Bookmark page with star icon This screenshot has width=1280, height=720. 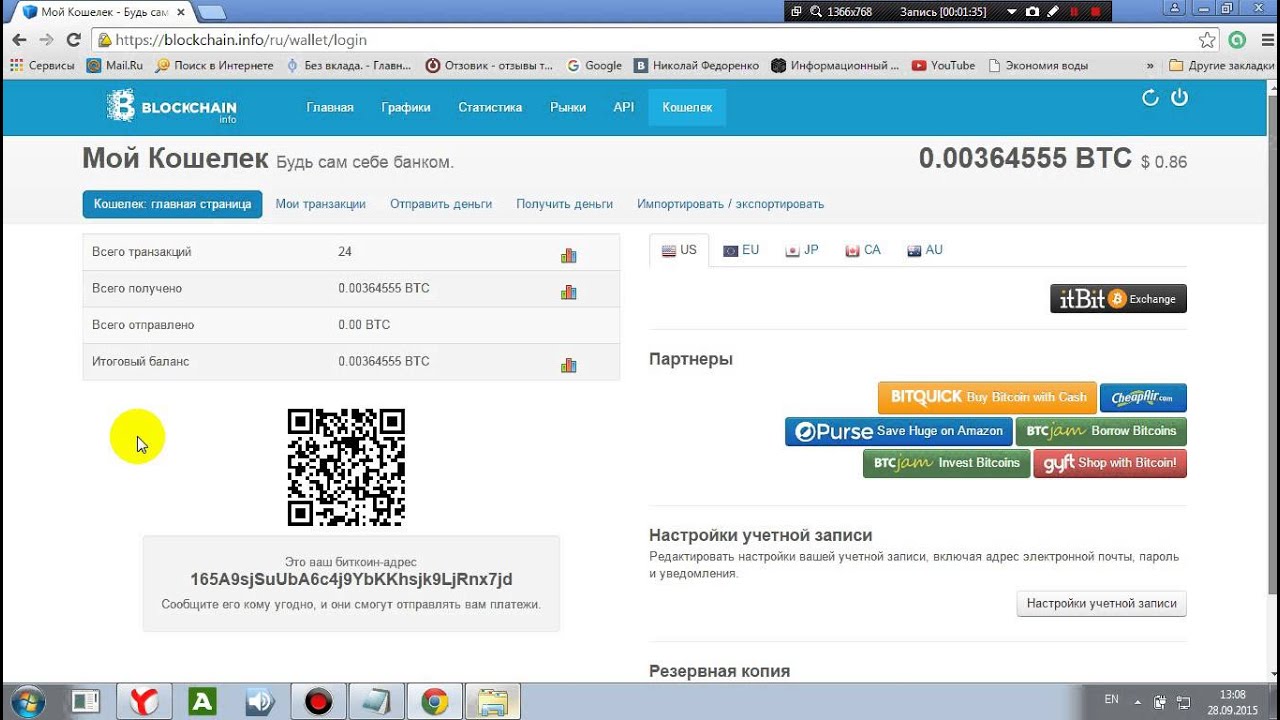[1207, 40]
